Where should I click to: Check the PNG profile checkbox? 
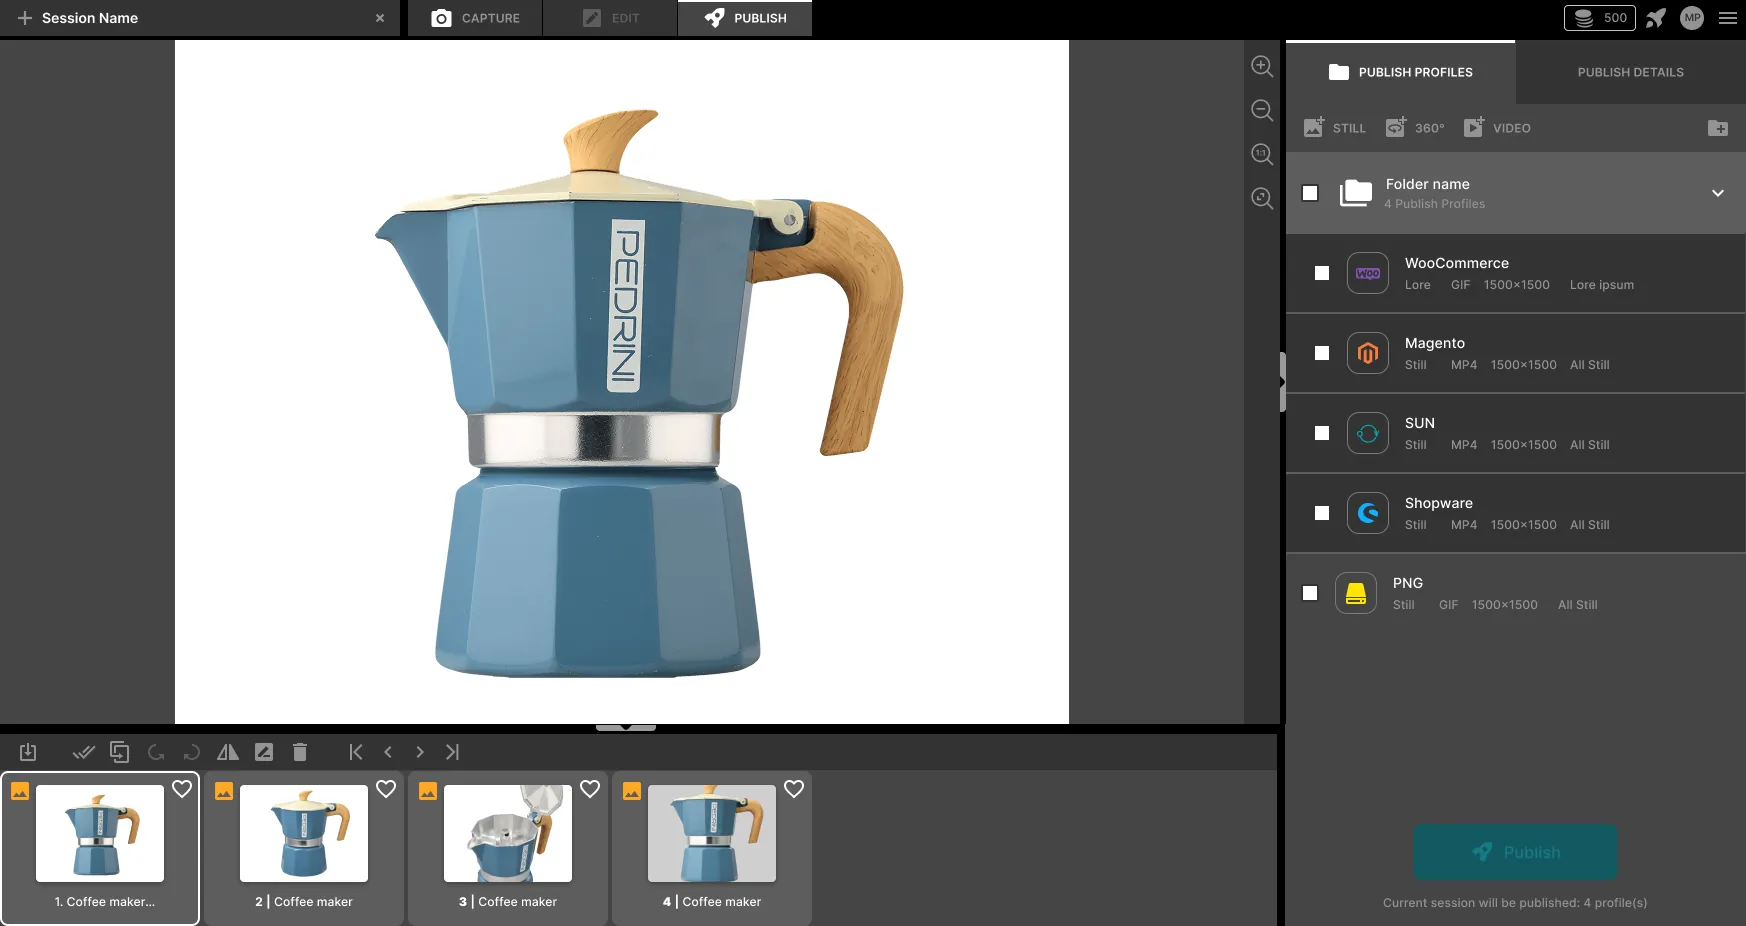pyautogui.click(x=1310, y=593)
